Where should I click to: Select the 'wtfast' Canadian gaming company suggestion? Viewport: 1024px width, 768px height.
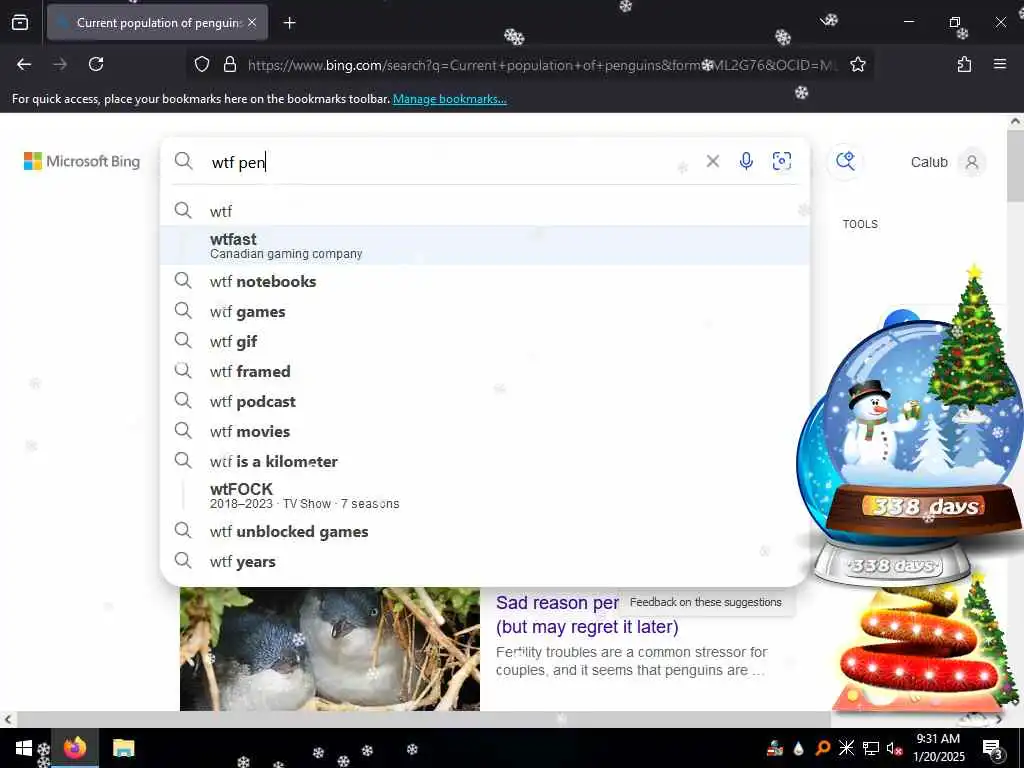[485, 246]
